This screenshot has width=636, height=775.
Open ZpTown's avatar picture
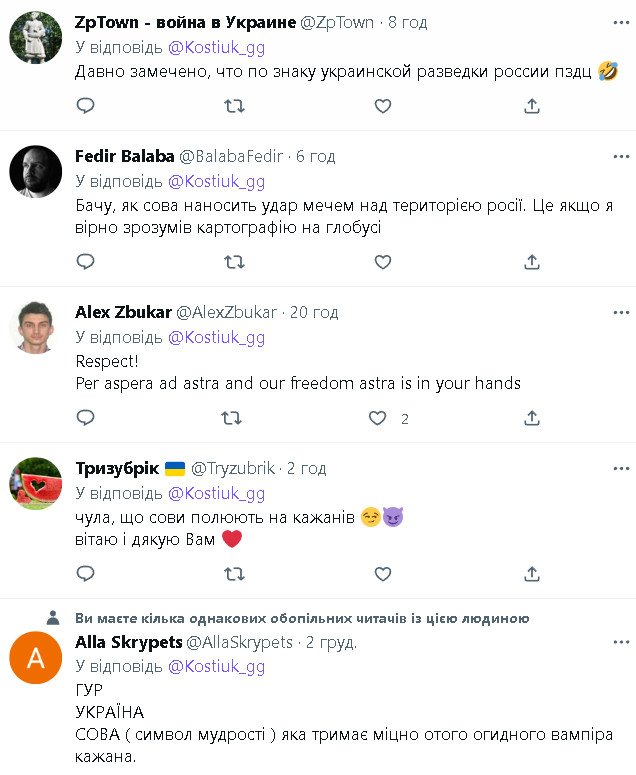tap(36, 36)
